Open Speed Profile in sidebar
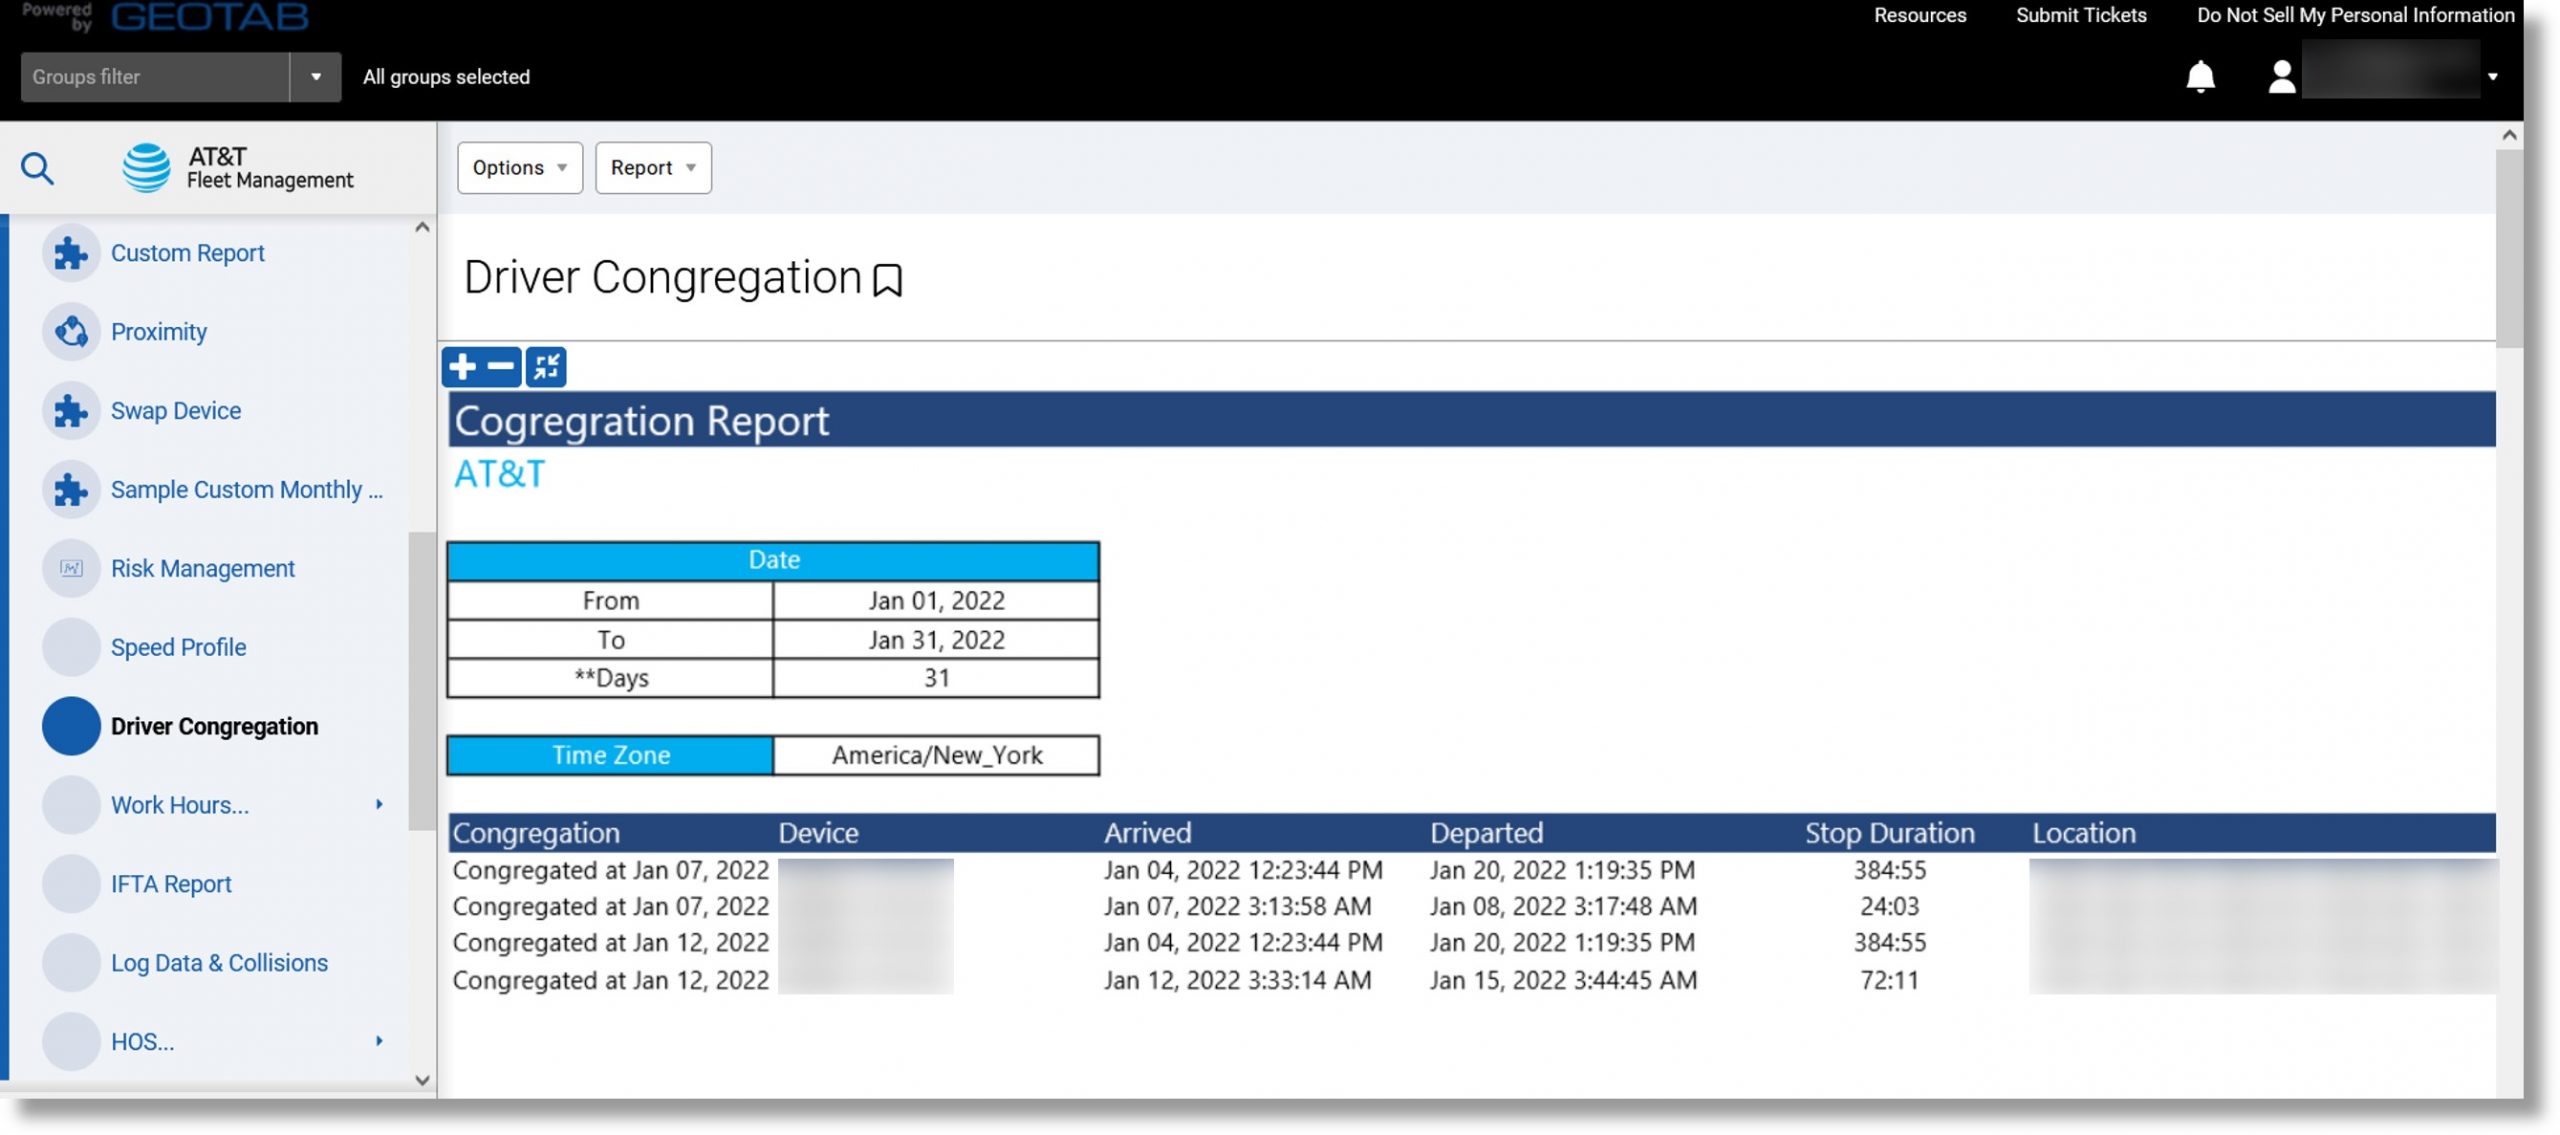 [178, 648]
